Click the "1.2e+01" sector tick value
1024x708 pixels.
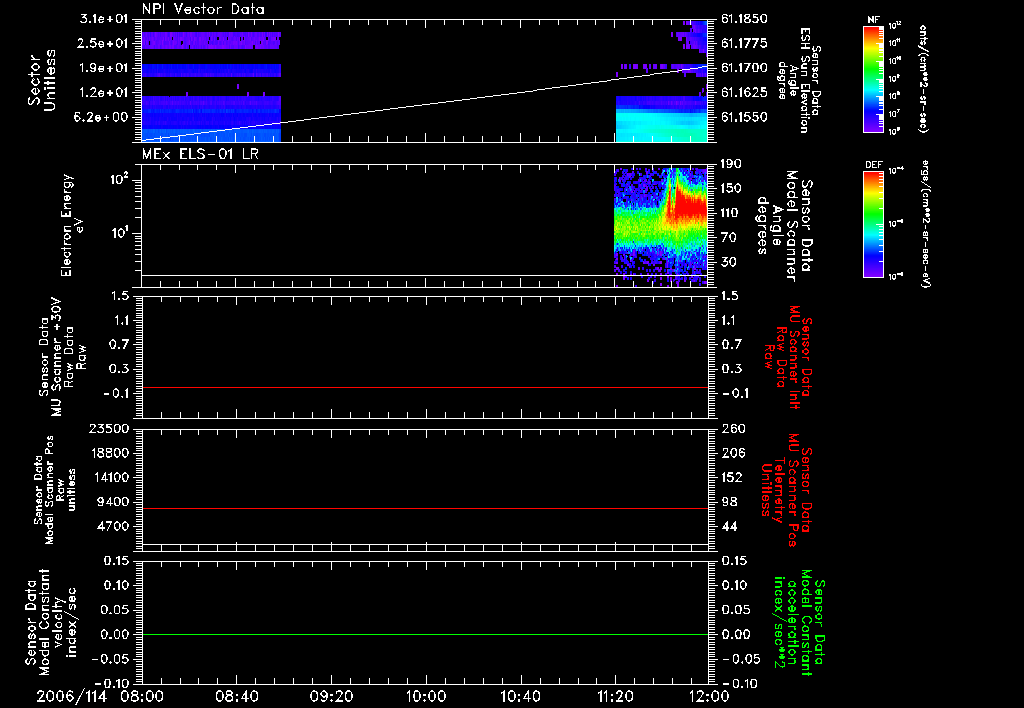tap(103, 93)
